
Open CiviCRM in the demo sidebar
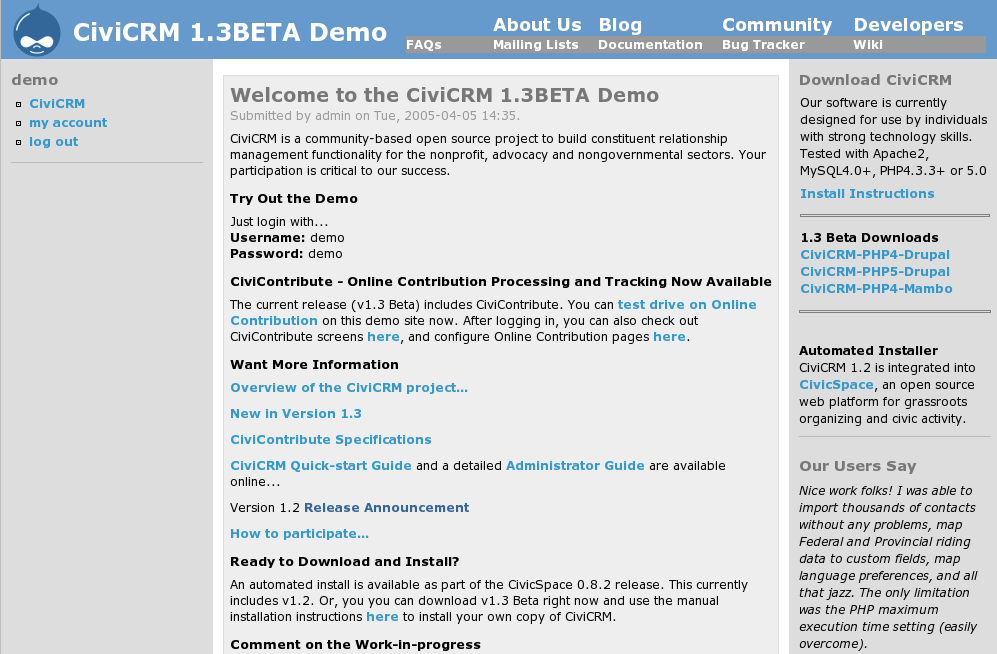coord(57,104)
